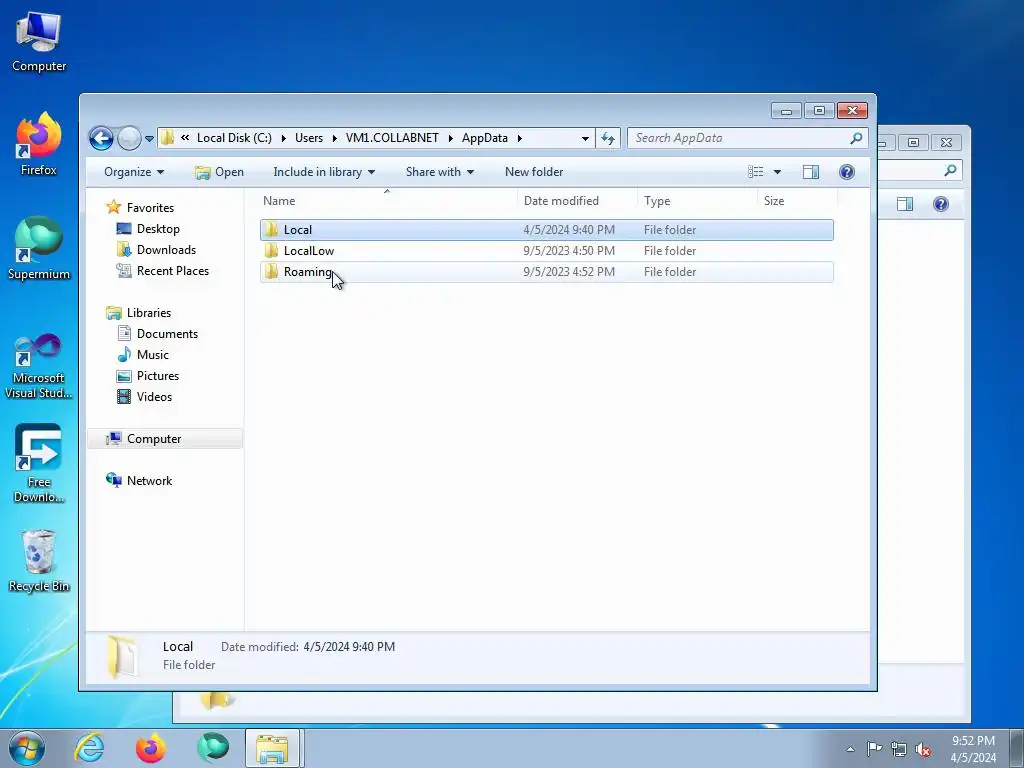1024x768 pixels.
Task: Open Recent Places in the navigation pane
Action: pos(172,270)
